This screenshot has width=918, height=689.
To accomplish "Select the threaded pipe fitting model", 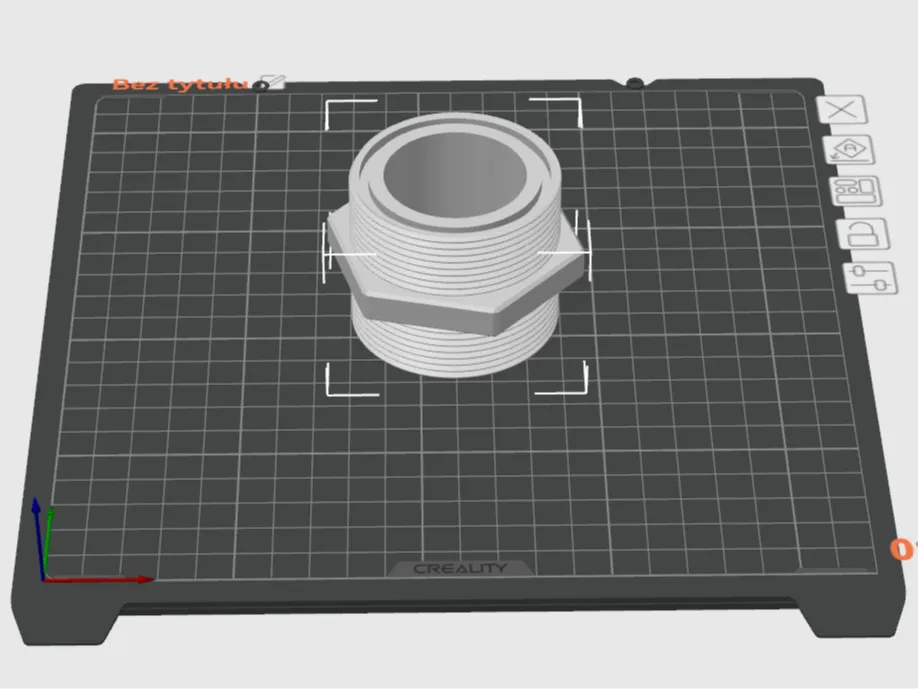I will click(x=455, y=245).
